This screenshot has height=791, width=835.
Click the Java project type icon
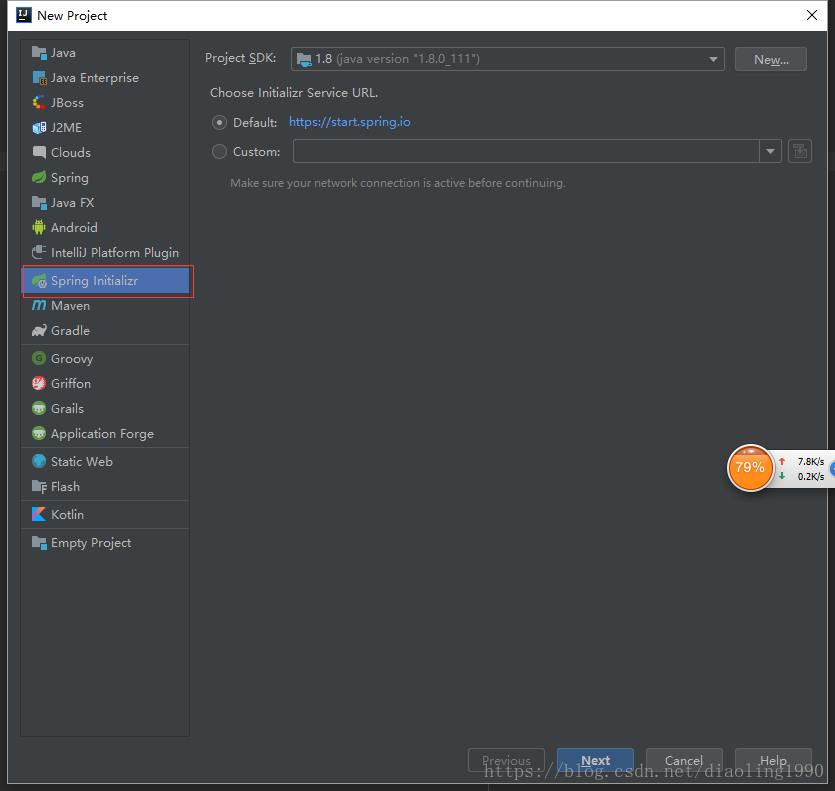[39, 53]
